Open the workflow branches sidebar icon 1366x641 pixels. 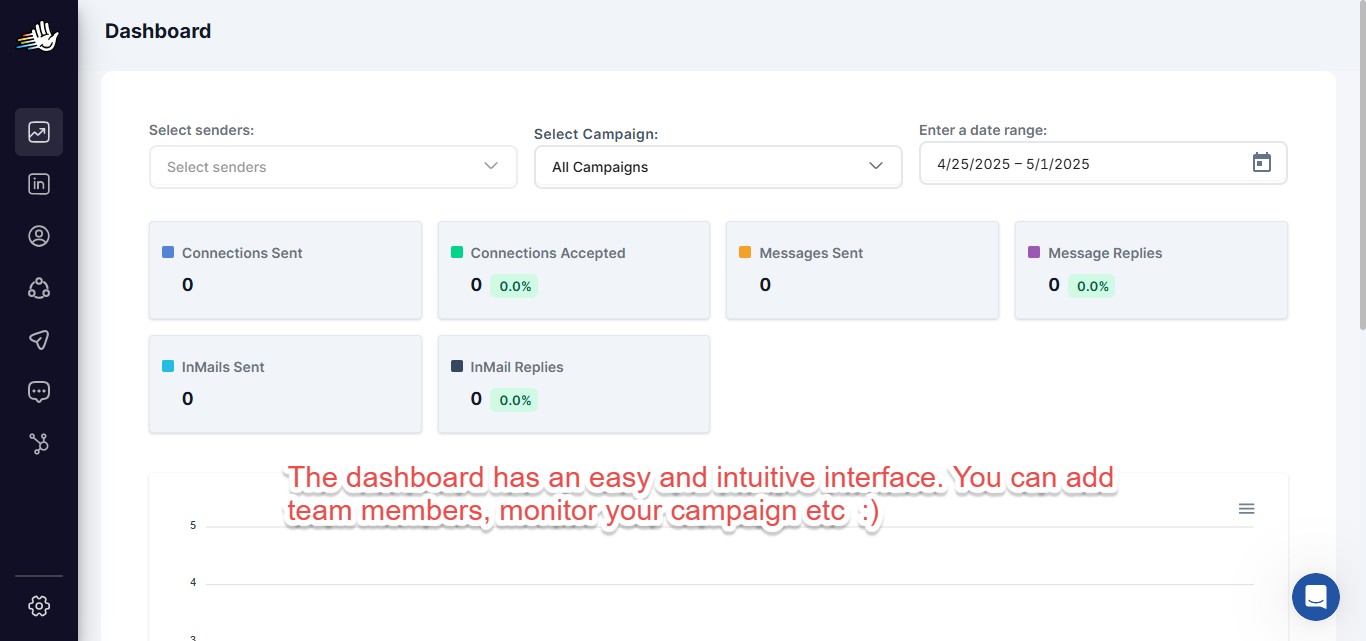(x=39, y=444)
